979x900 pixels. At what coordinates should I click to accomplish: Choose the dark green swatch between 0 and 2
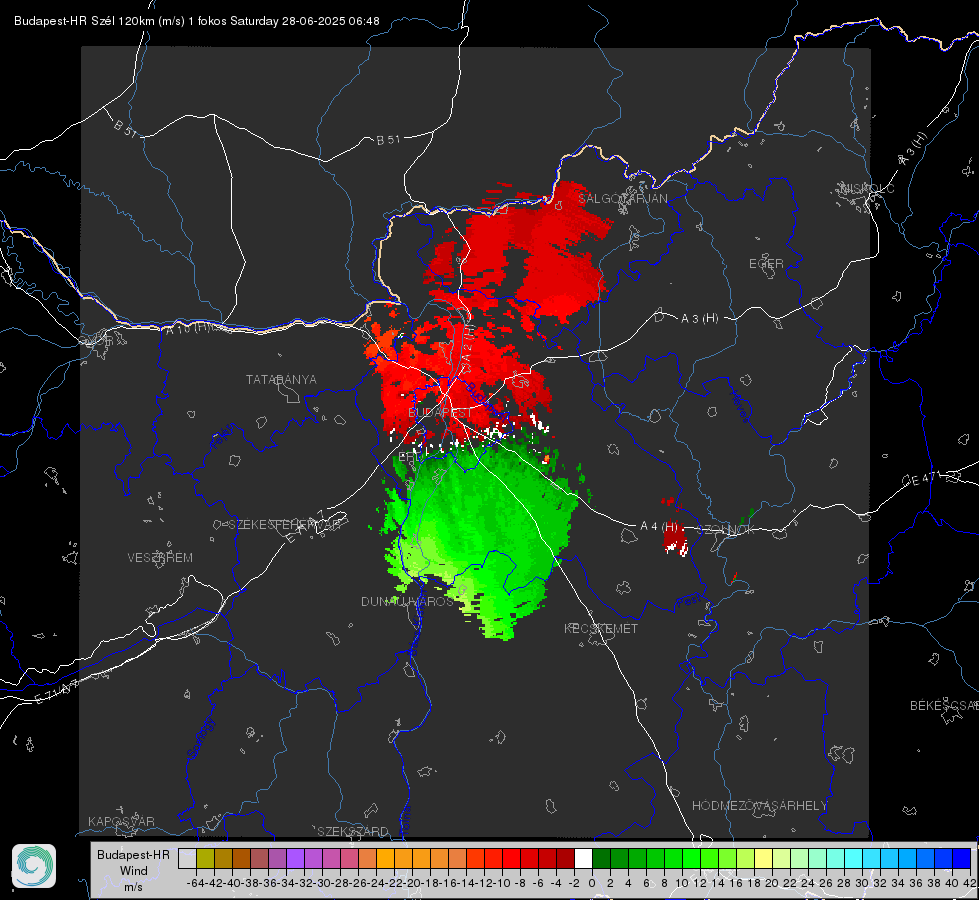[x=601, y=859]
